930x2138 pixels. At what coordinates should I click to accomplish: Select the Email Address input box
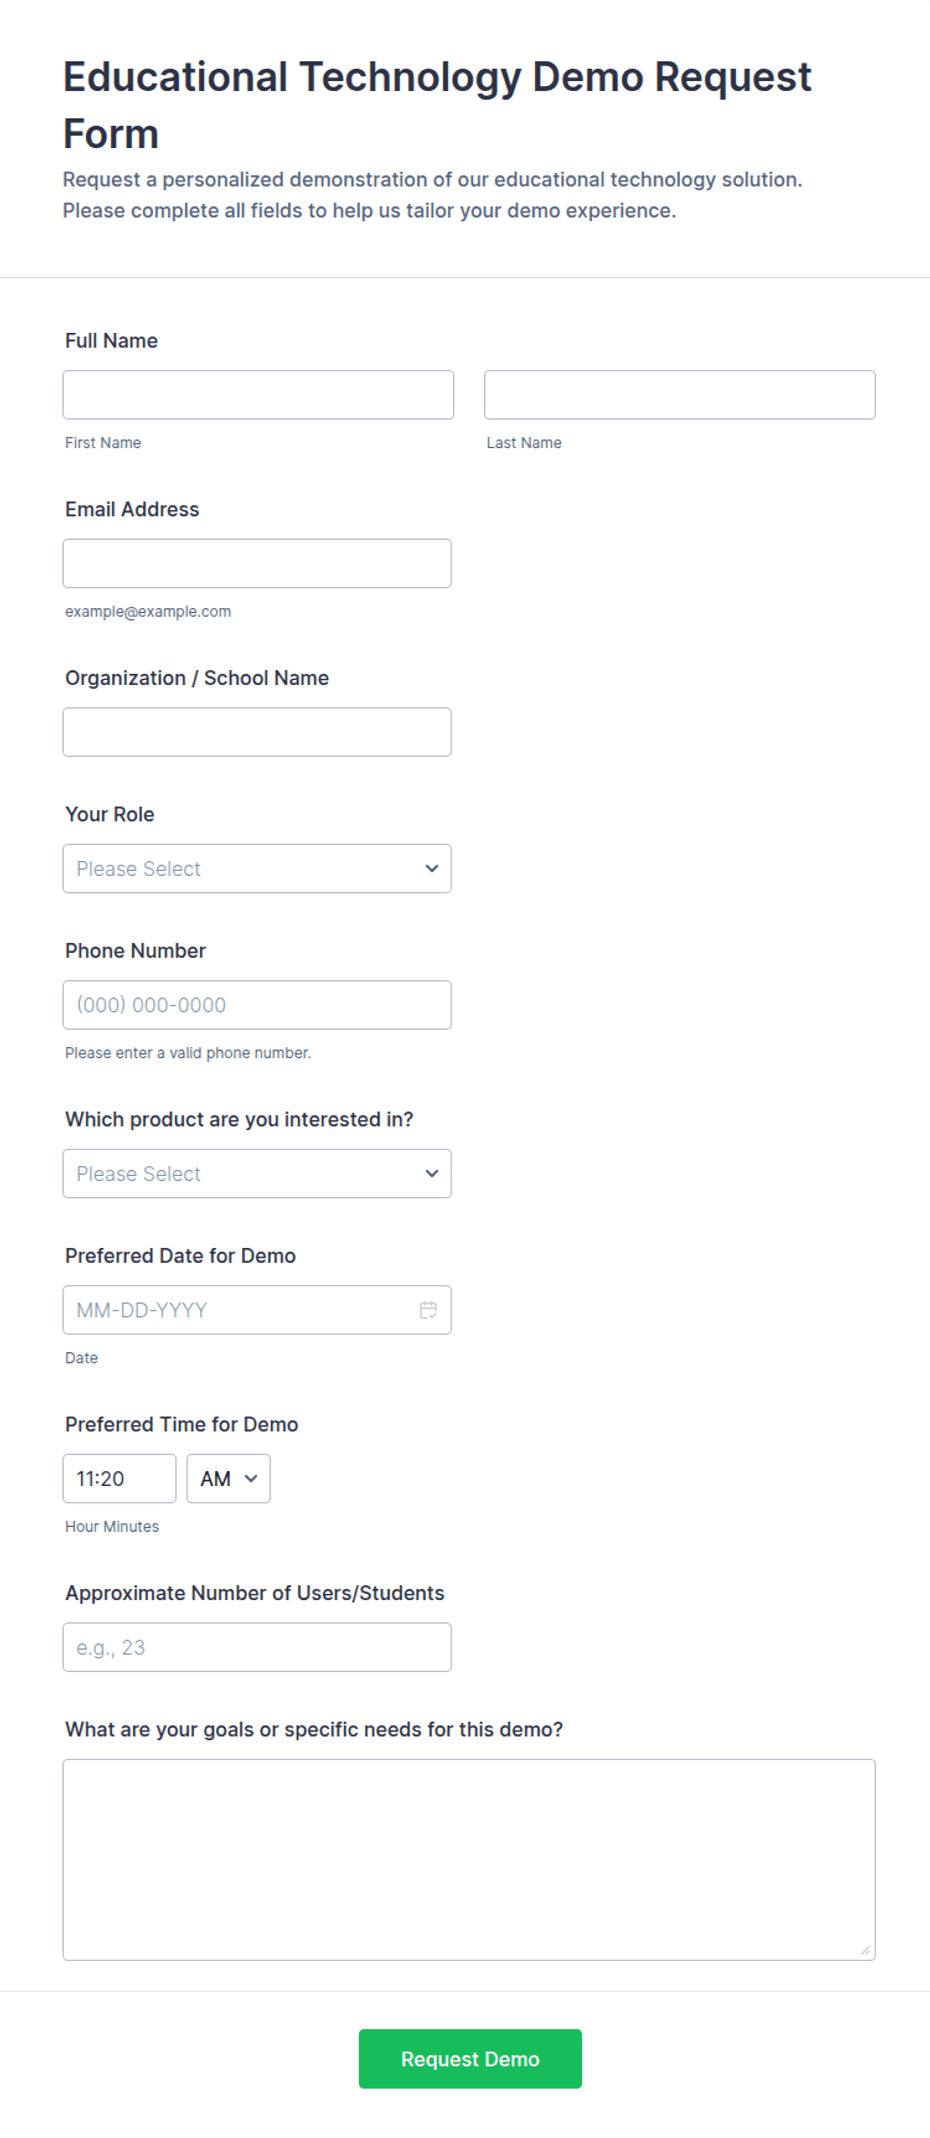(257, 563)
